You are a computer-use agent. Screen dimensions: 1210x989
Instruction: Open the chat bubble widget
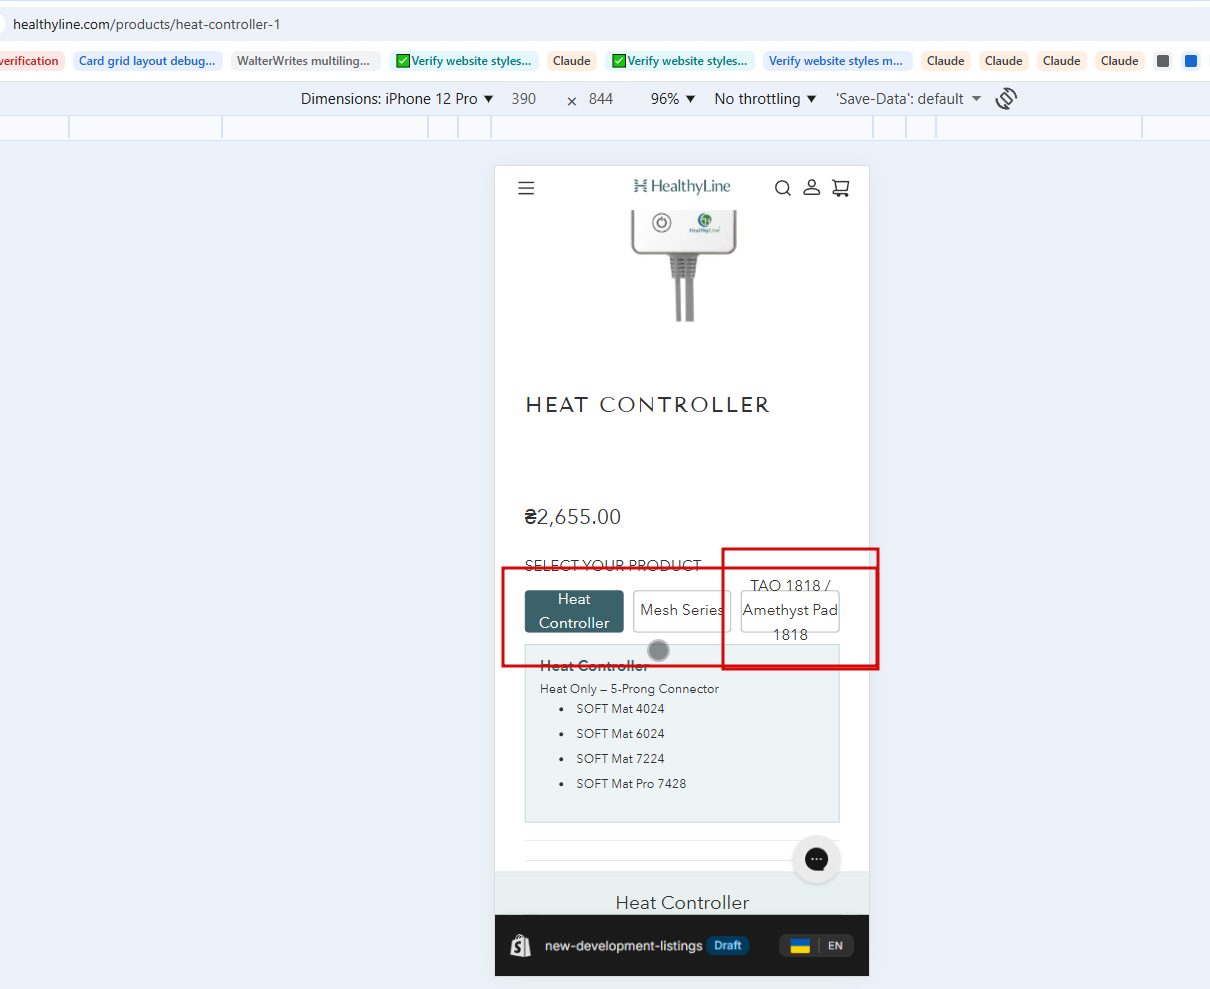coord(817,859)
